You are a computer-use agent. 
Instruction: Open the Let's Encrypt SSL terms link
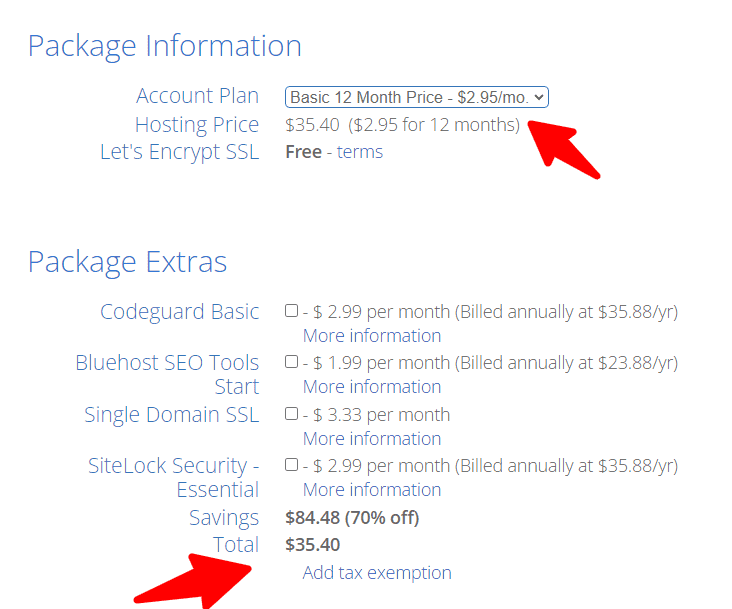(x=360, y=152)
